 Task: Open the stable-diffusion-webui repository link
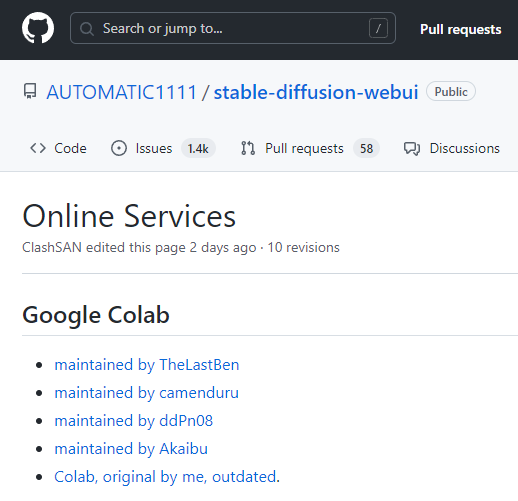tap(316, 92)
